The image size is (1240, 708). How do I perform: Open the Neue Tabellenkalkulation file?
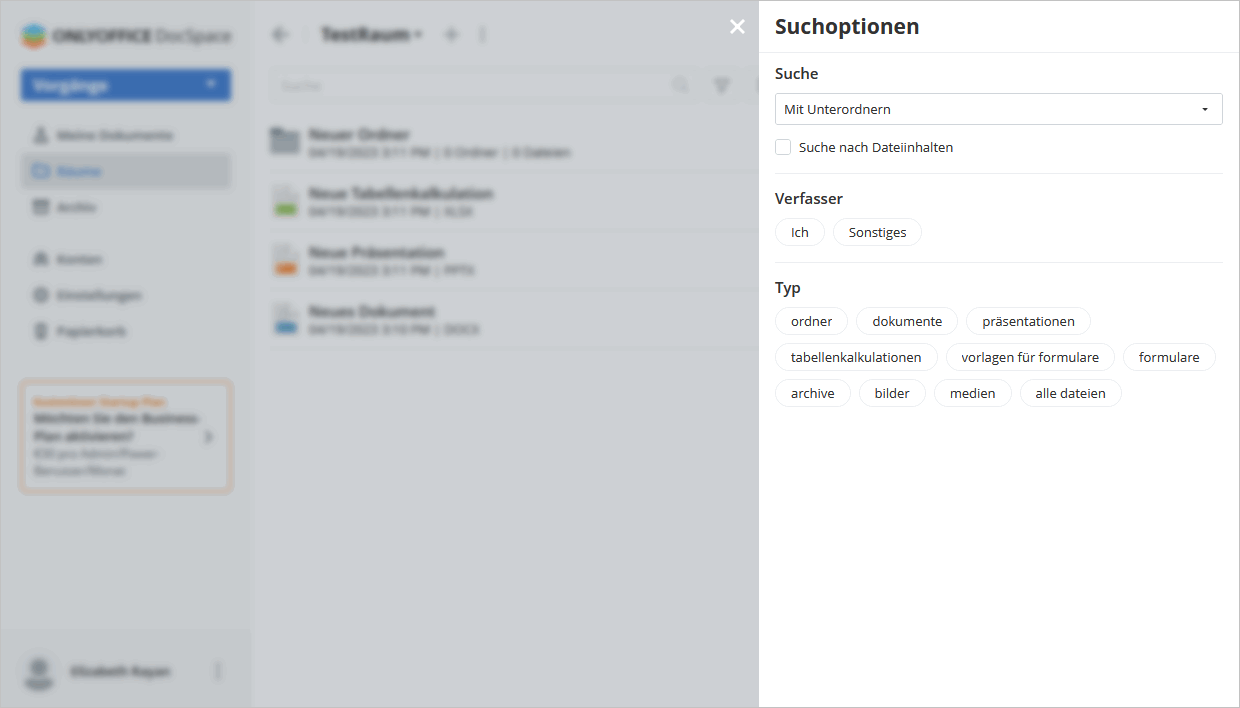coord(513,202)
